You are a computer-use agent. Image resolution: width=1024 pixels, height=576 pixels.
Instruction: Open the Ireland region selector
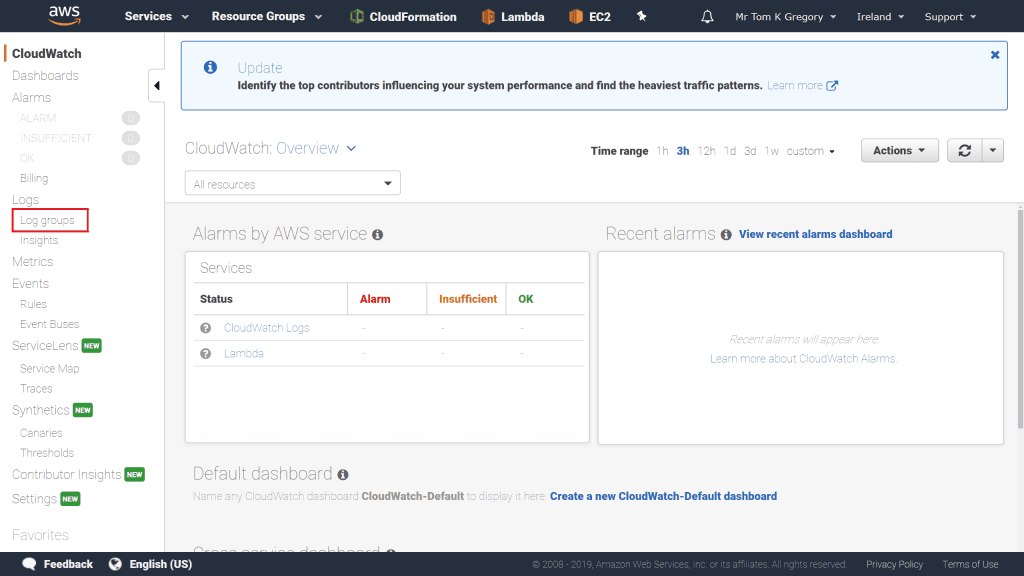pos(880,17)
